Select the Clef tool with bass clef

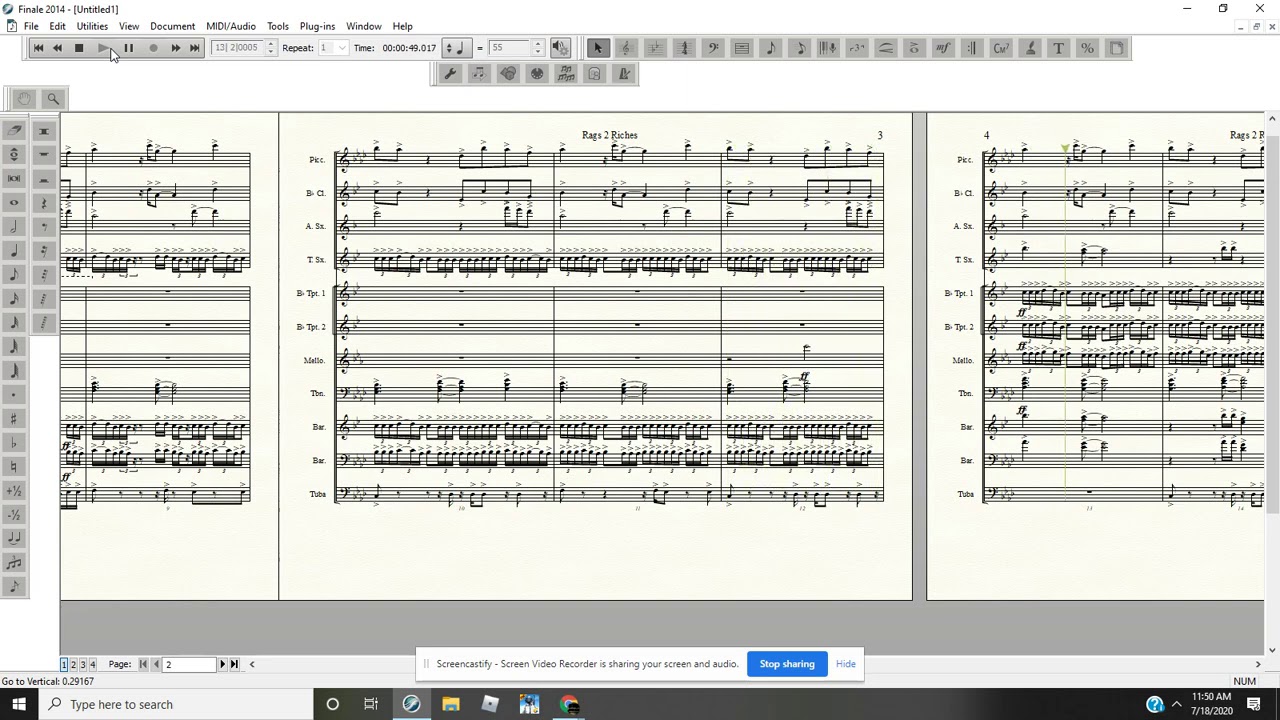click(x=713, y=48)
